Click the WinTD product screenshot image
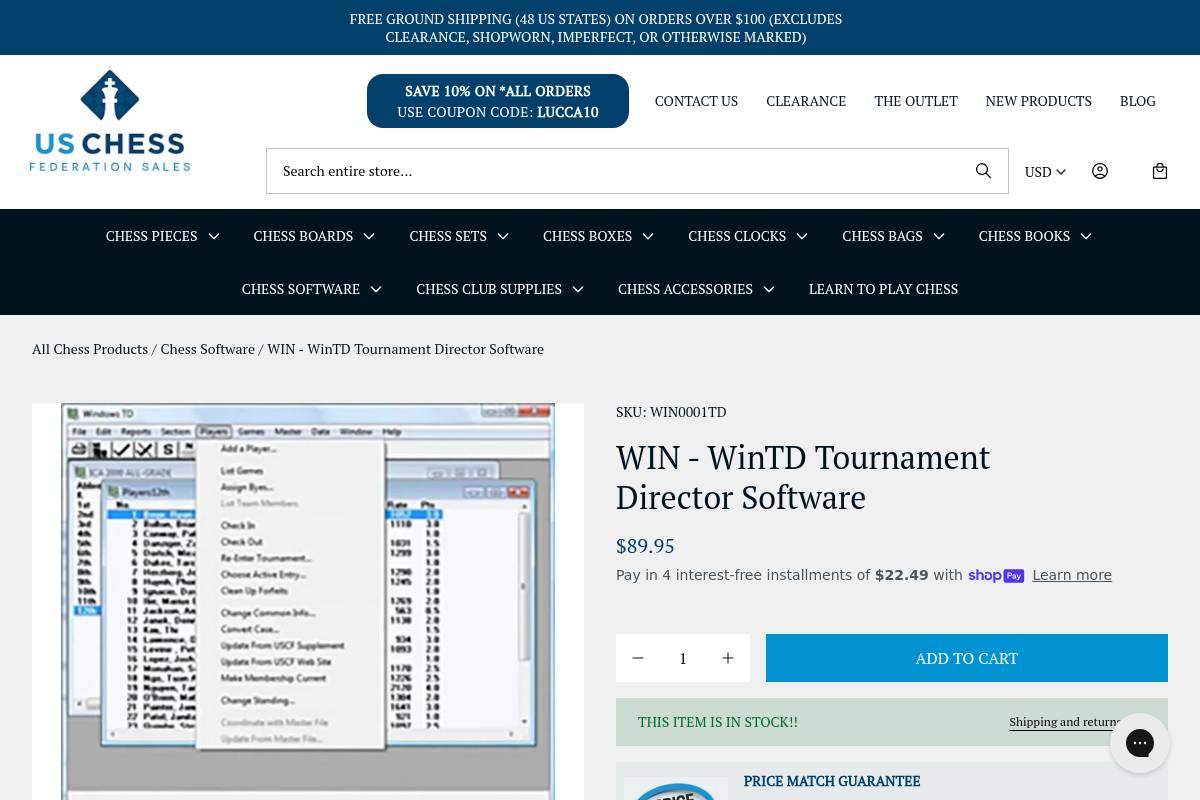Image resolution: width=1200 pixels, height=800 pixels. click(308, 601)
